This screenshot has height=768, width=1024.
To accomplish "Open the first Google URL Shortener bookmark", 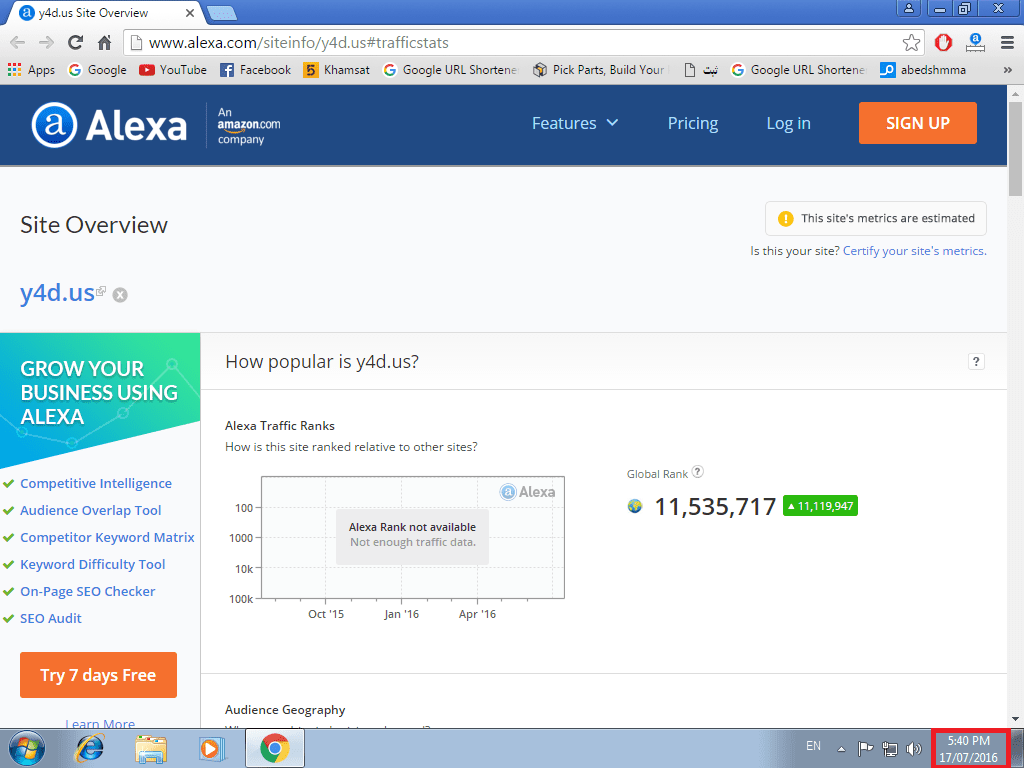I will tap(451, 70).
